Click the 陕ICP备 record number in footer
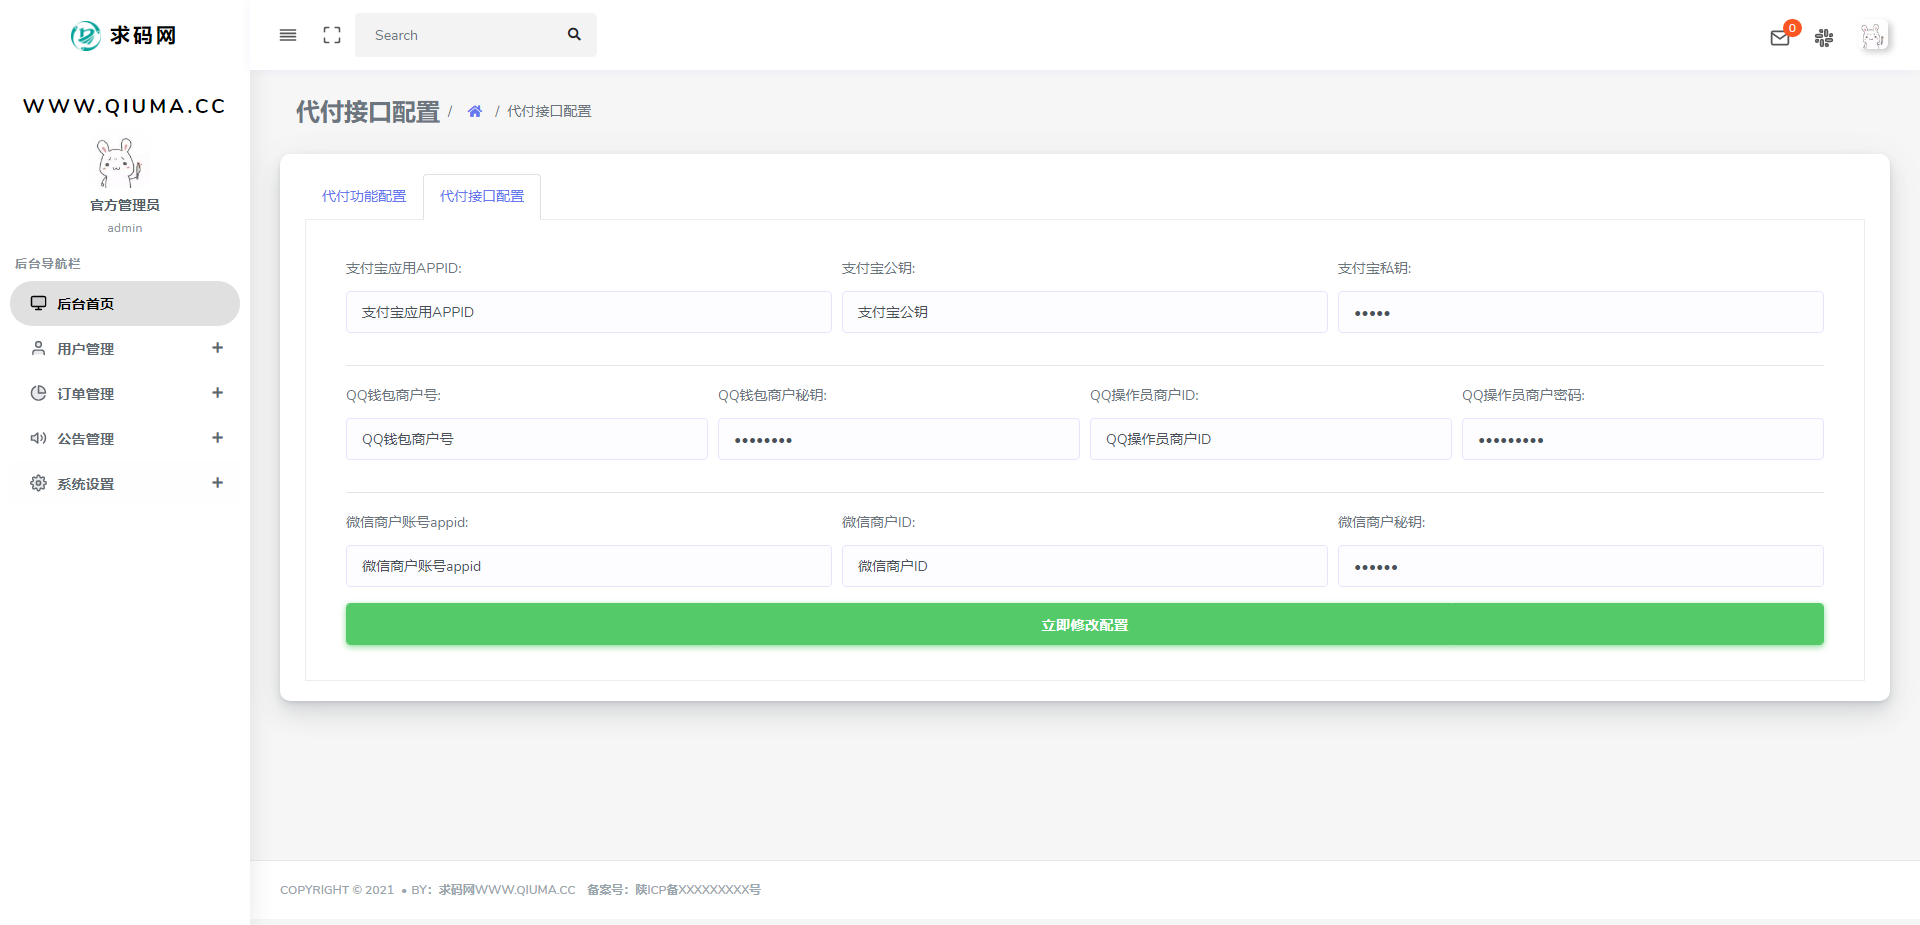1920x925 pixels. 698,889
